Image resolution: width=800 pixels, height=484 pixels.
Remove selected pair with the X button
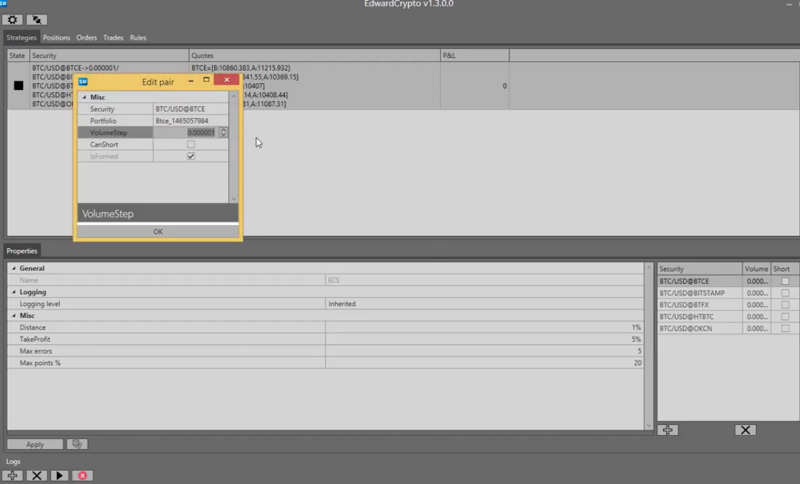tap(744, 429)
